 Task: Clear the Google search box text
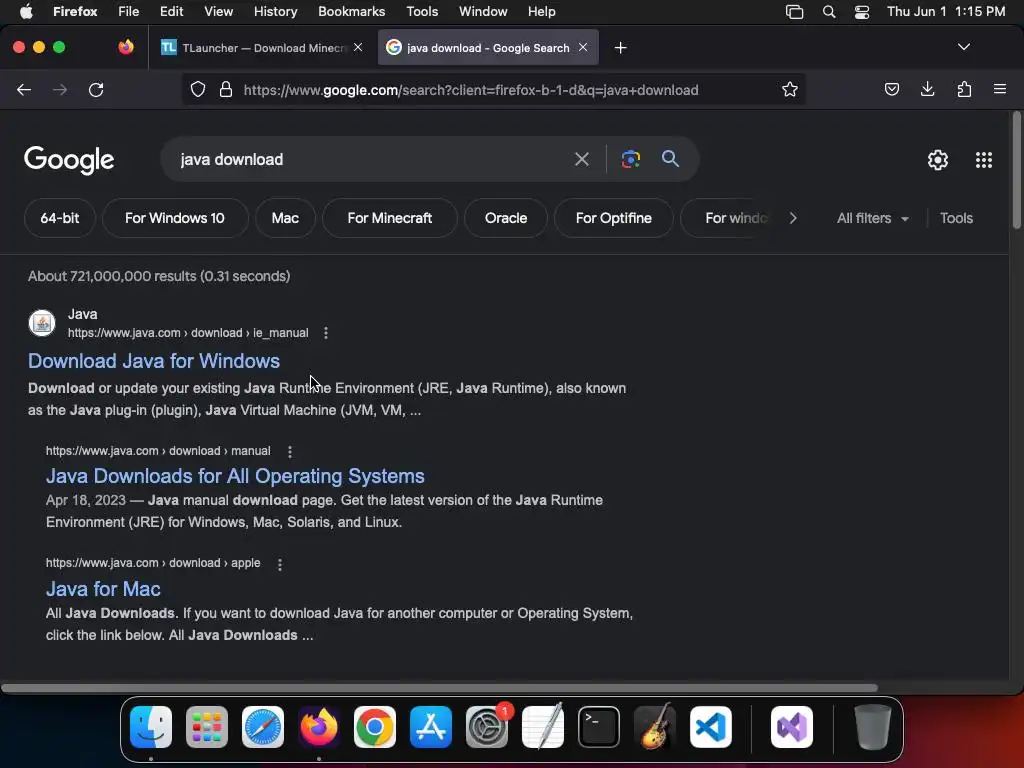581,159
